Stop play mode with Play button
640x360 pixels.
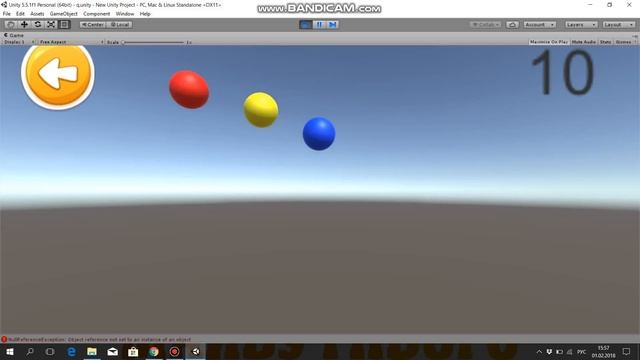pyautogui.click(x=306, y=24)
